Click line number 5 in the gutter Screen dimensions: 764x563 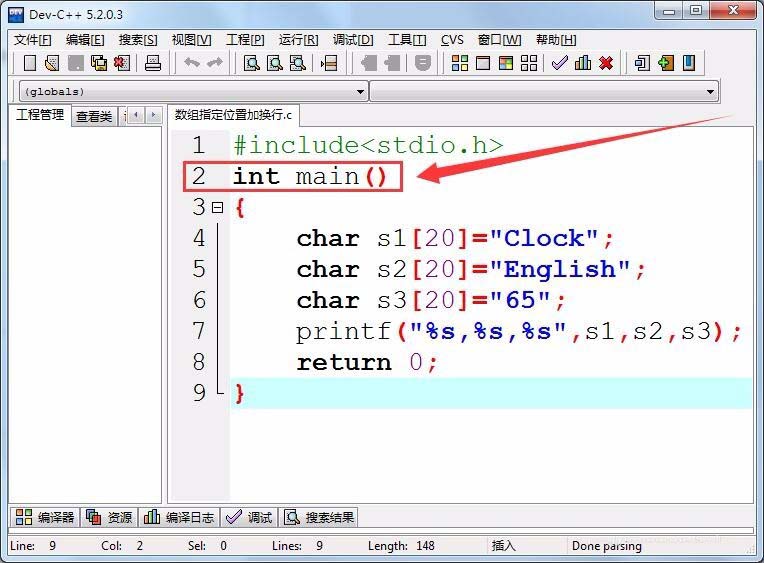pyautogui.click(x=199, y=269)
